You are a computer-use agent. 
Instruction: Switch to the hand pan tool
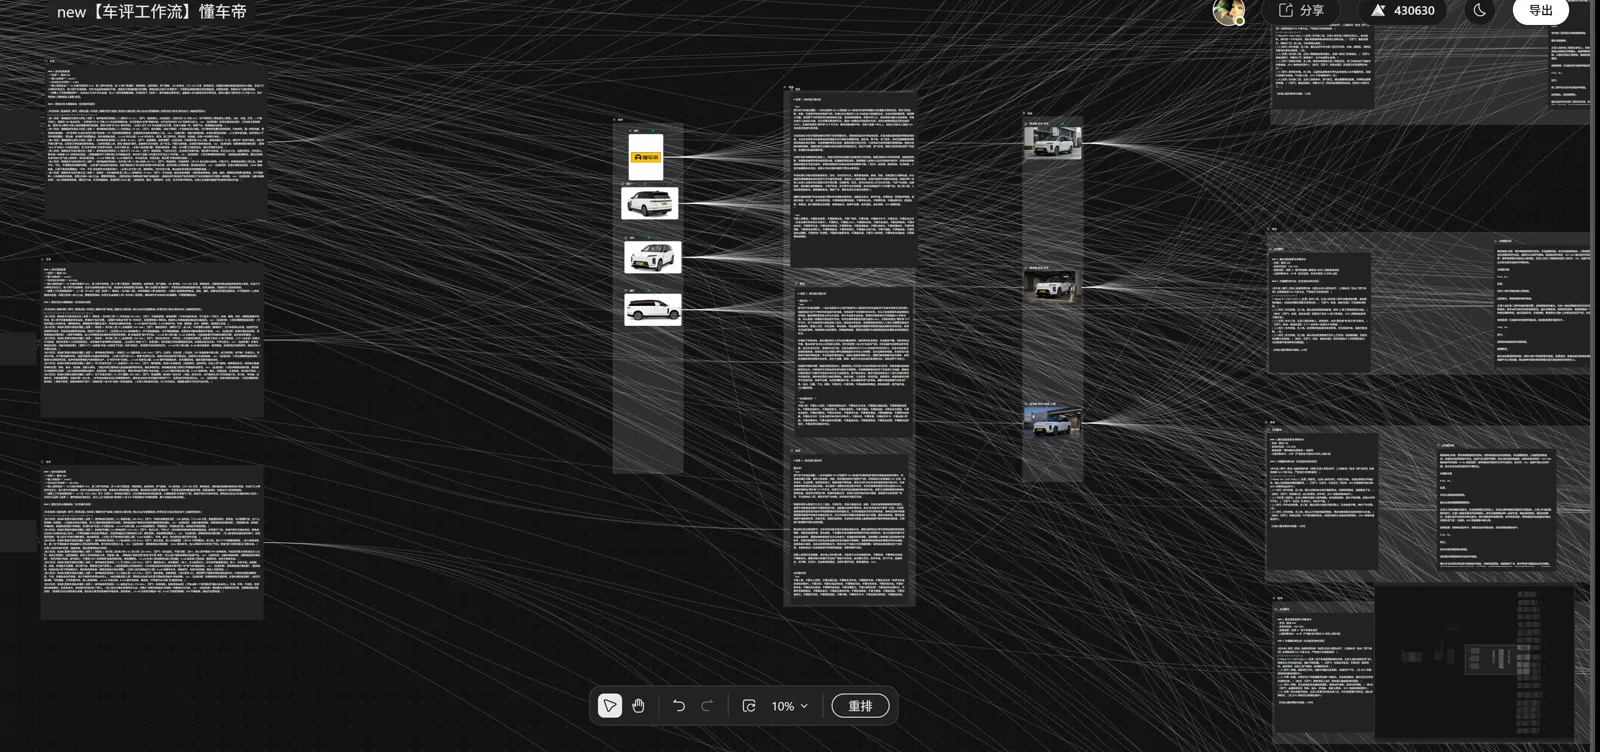(x=638, y=706)
